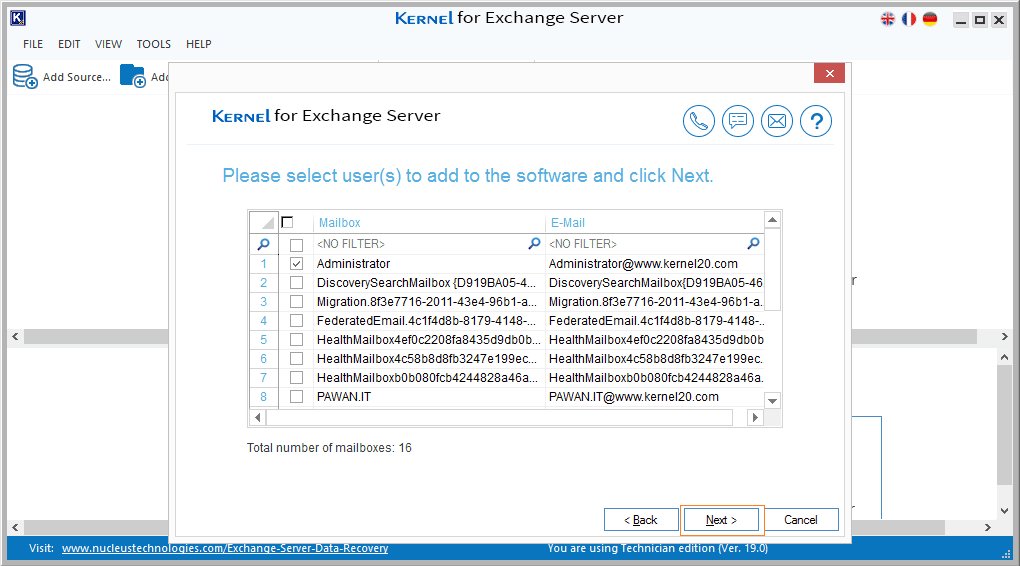Check the FederatedEmail.4c1f4d8b checkbox
The width and height of the screenshot is (1020, 566).
click(x=297, y=320)
